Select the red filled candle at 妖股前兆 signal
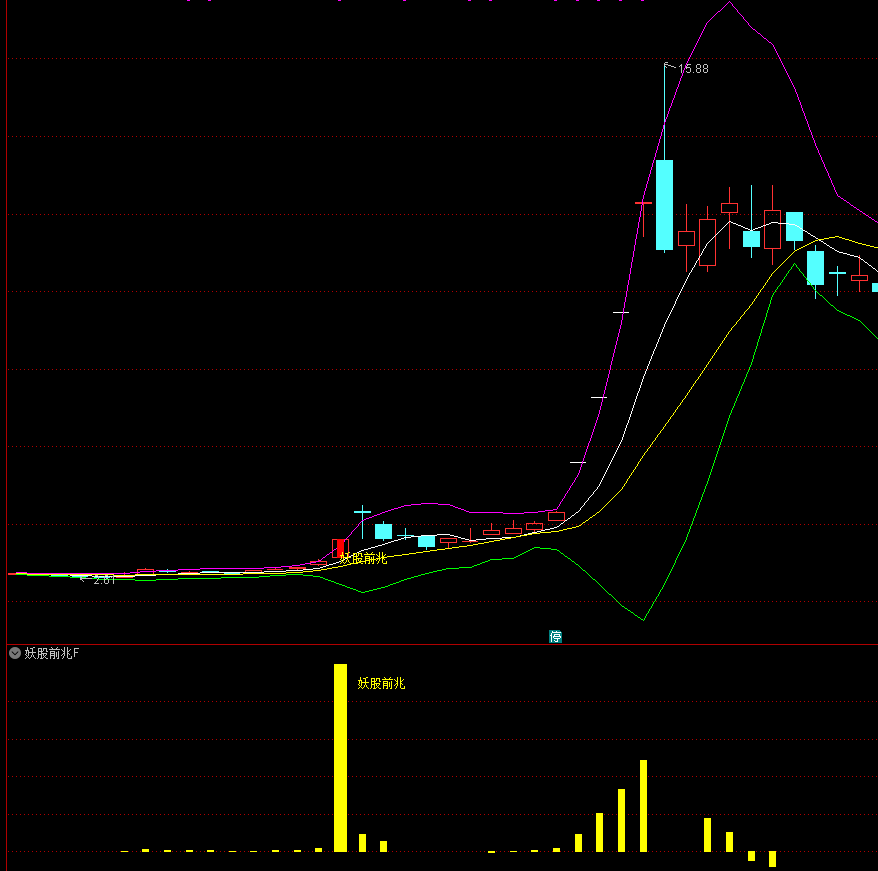The image size is (878, 871). point(340,548)
